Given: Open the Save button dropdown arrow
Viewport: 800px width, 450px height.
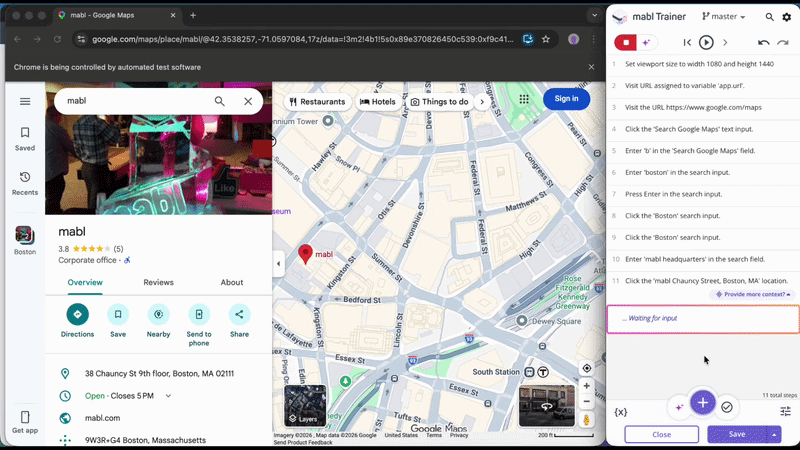Looking at the screenshot, I should coord(774,434).
